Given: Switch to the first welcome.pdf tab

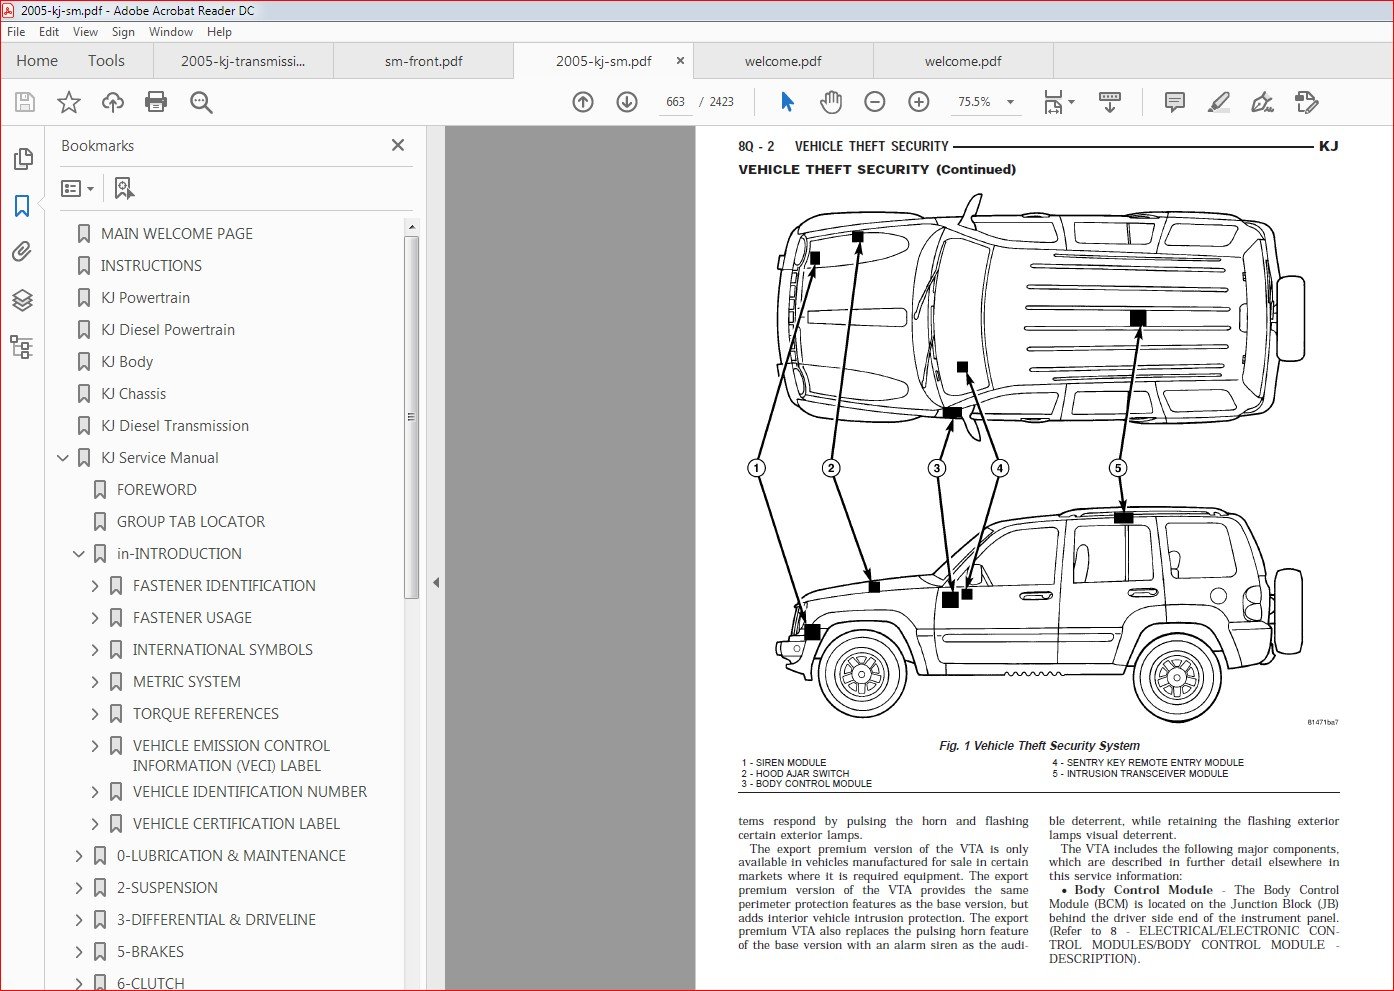Looking at the screenshot, I should point(783,61).
